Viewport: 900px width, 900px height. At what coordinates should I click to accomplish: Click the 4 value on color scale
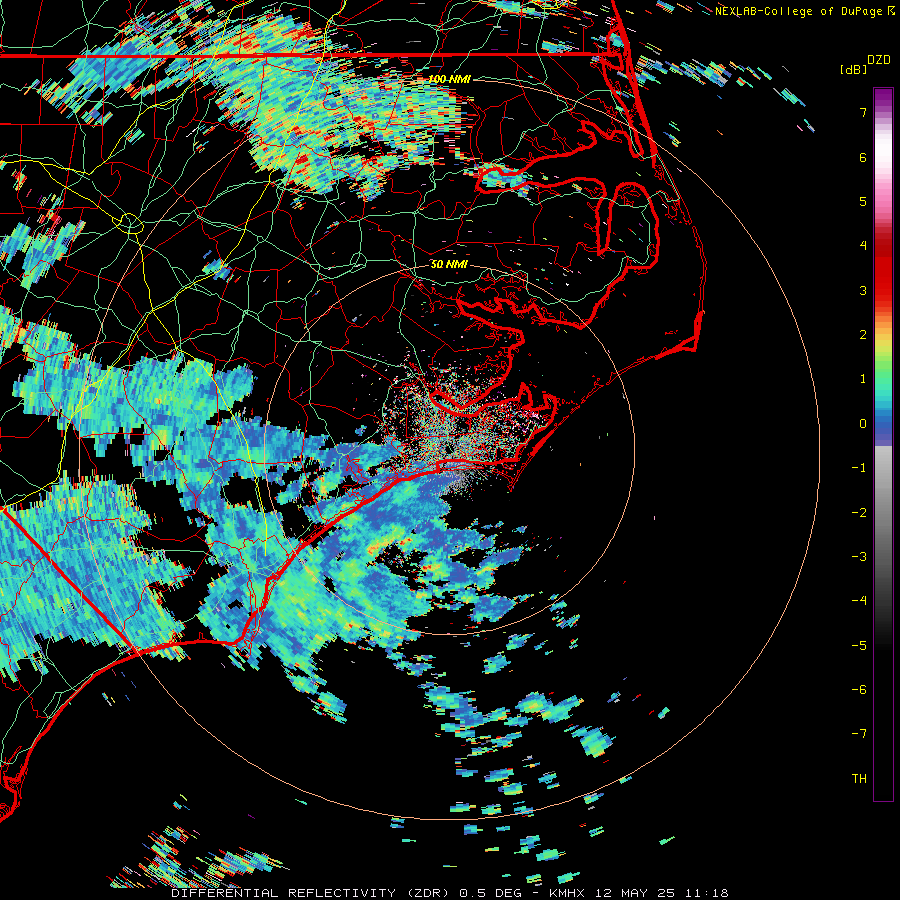[863, 246]
